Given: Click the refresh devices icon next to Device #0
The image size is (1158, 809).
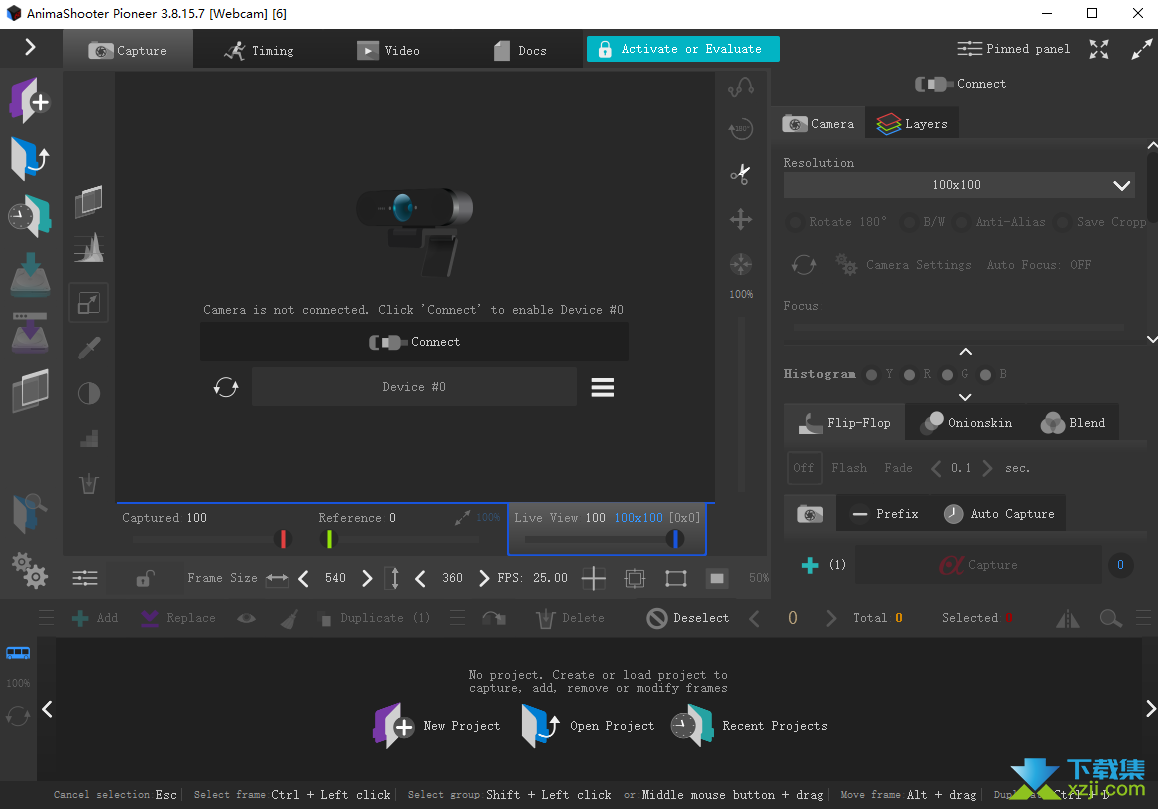Looking at the screenshot, I should pyautogui.click(x=226, y=386).
